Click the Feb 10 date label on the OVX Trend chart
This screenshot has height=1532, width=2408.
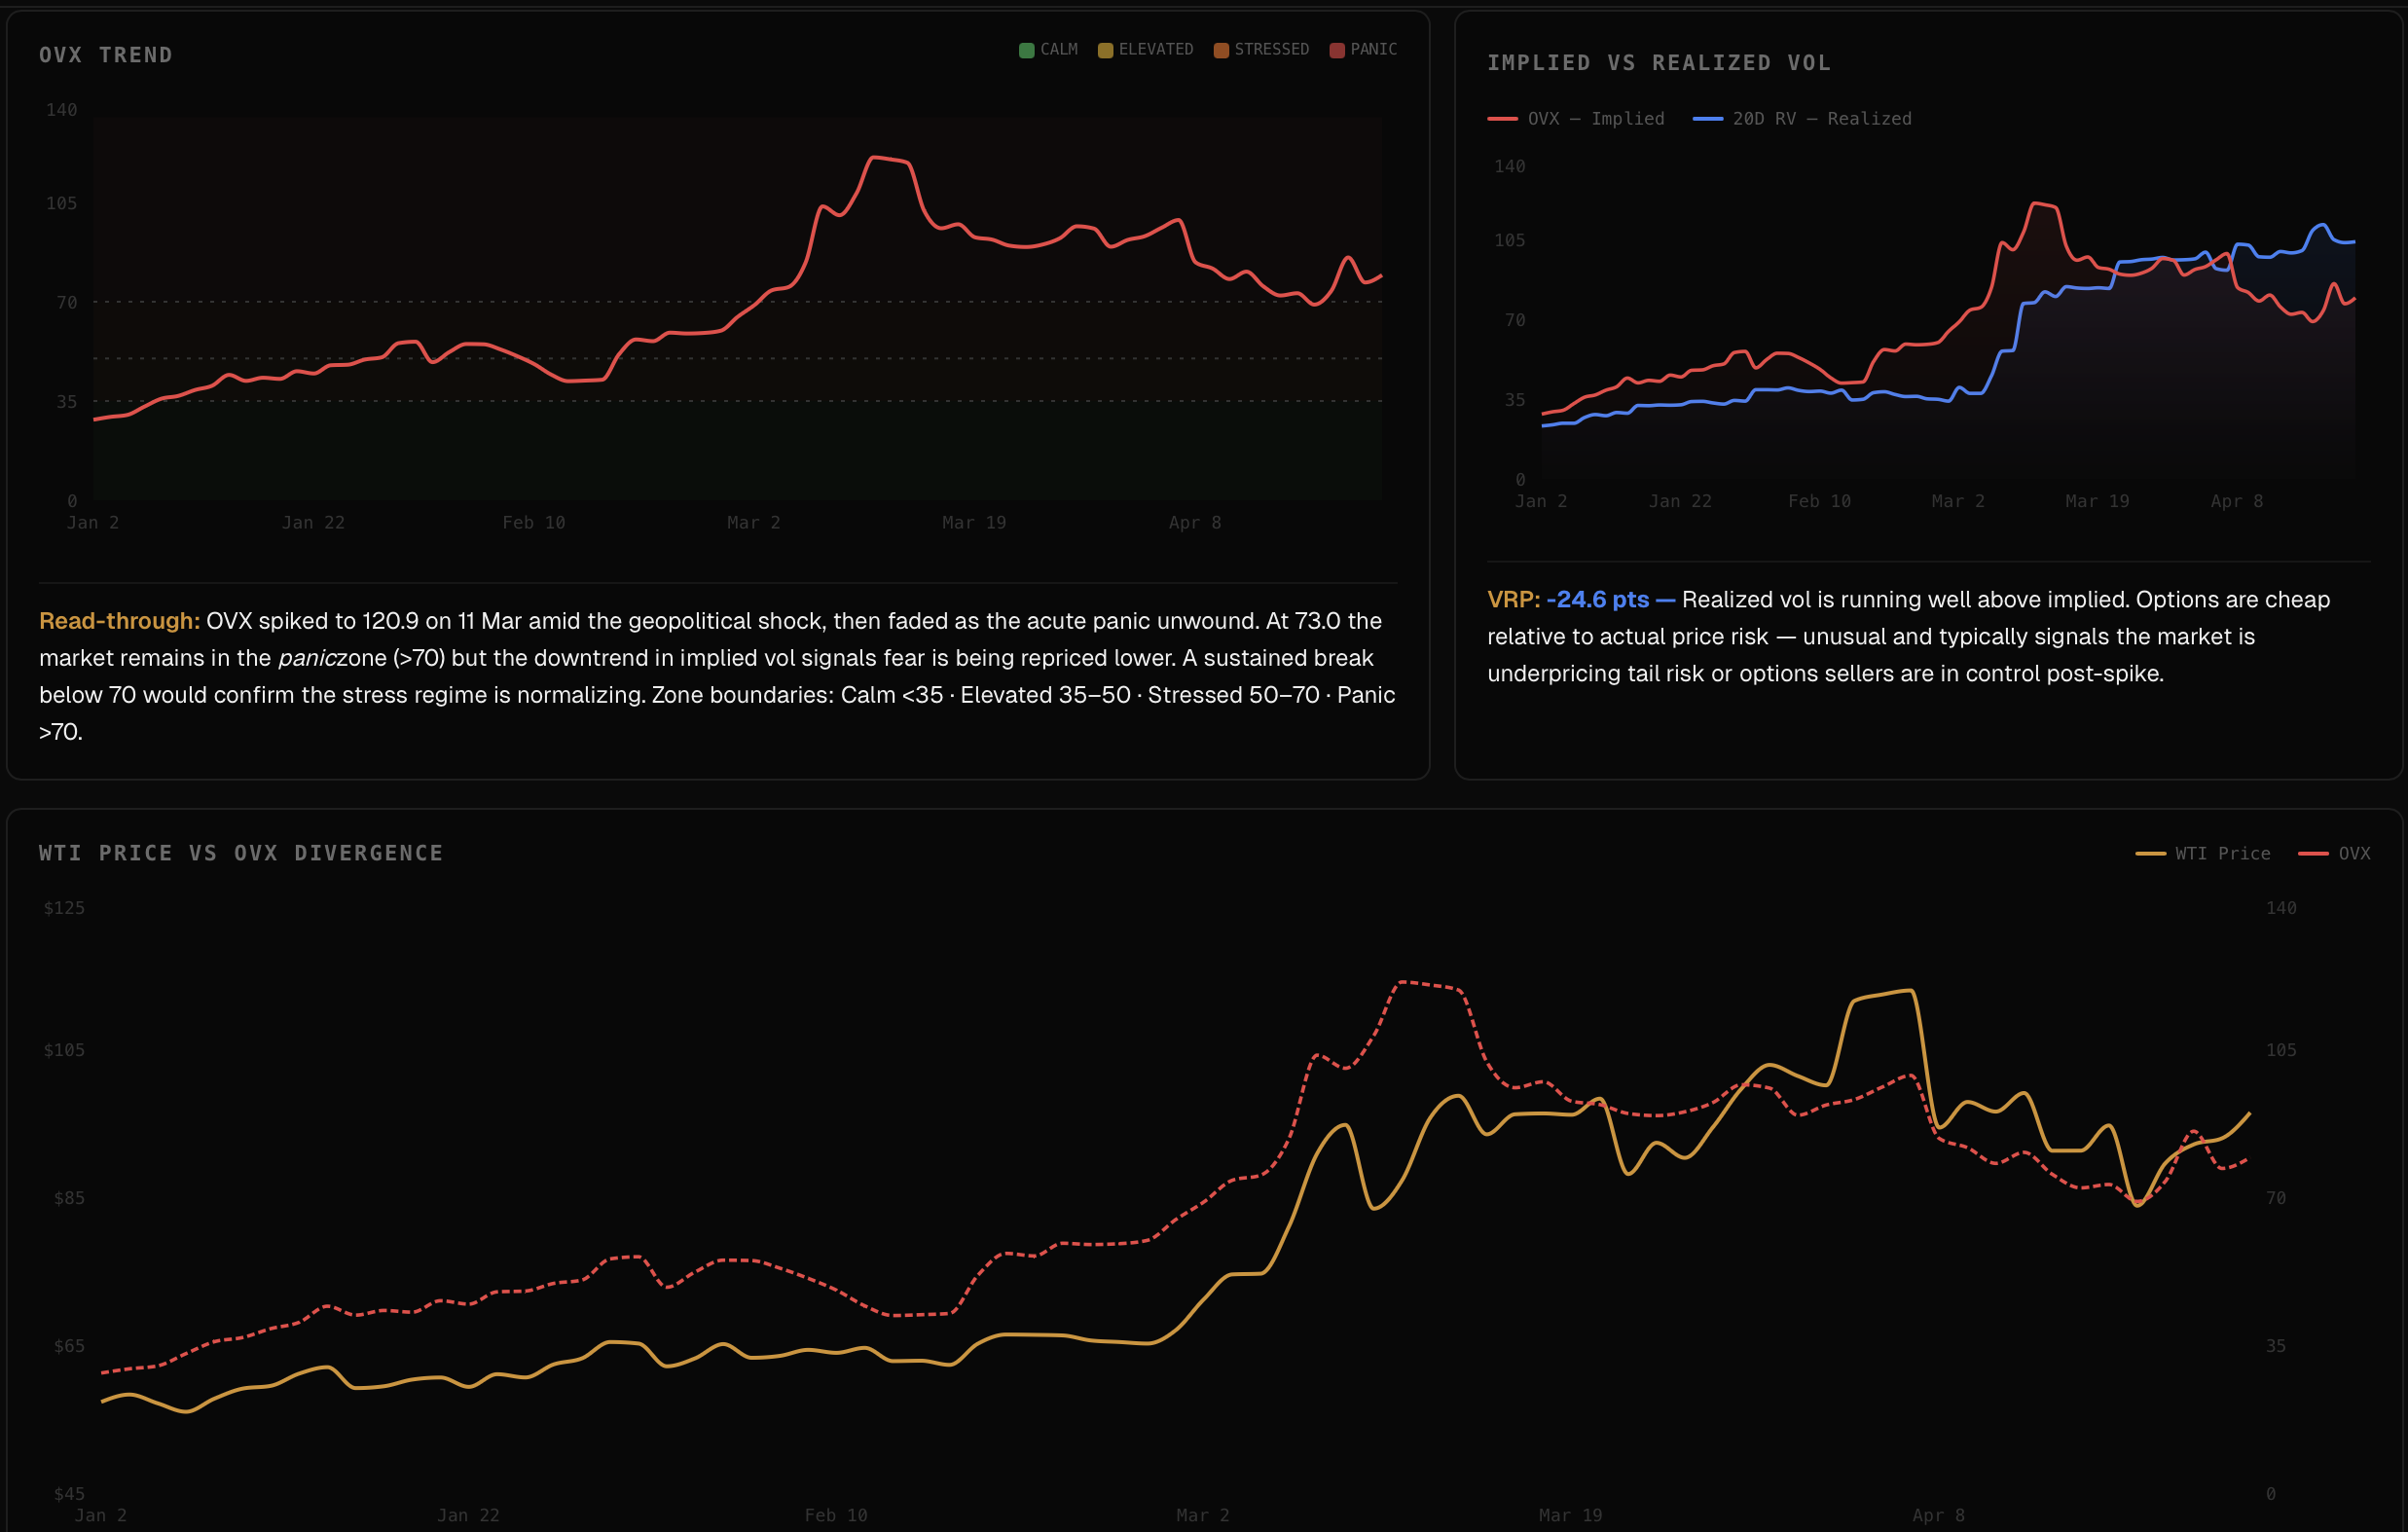[534, 523]
